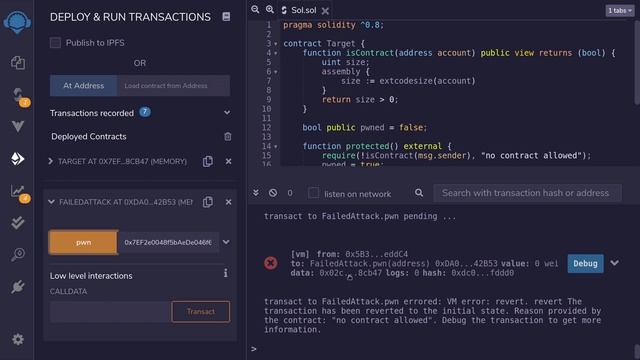Copy TARGET contract address icon
The height and width of the screenshot is (360, 640).
pos(208,161)
